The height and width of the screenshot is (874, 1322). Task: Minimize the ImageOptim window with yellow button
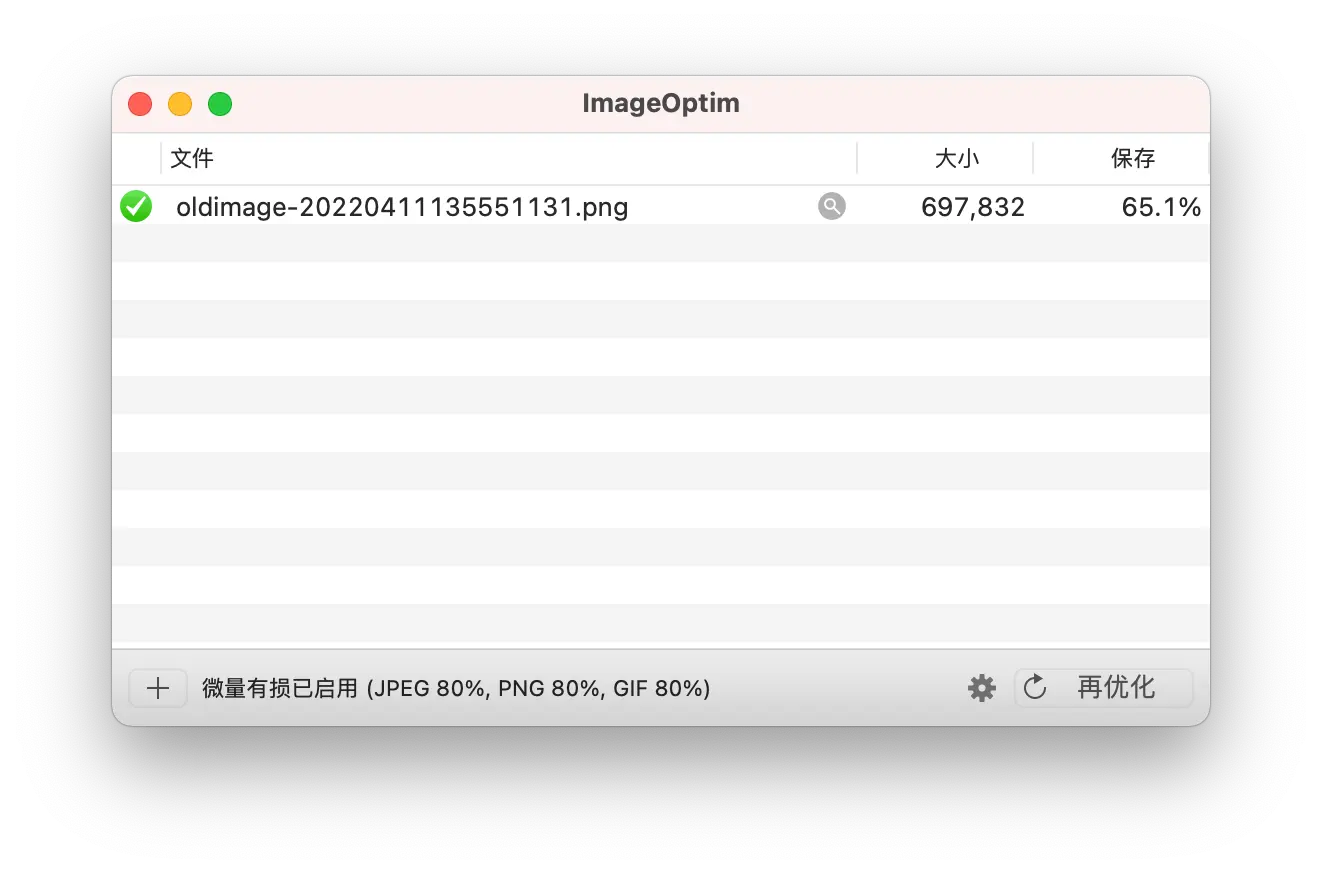(x=180, y=104)
